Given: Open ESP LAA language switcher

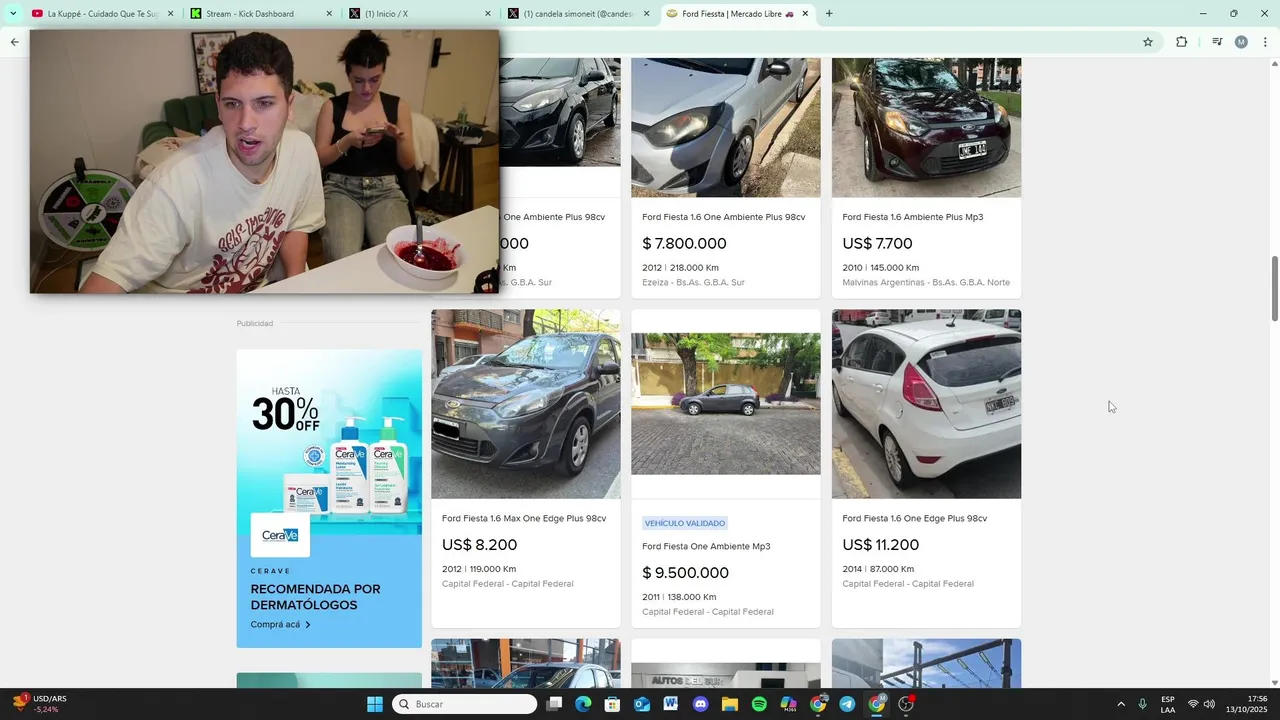Looking at the screenshot, I should pyautogui.click(x=1168, y=704).
